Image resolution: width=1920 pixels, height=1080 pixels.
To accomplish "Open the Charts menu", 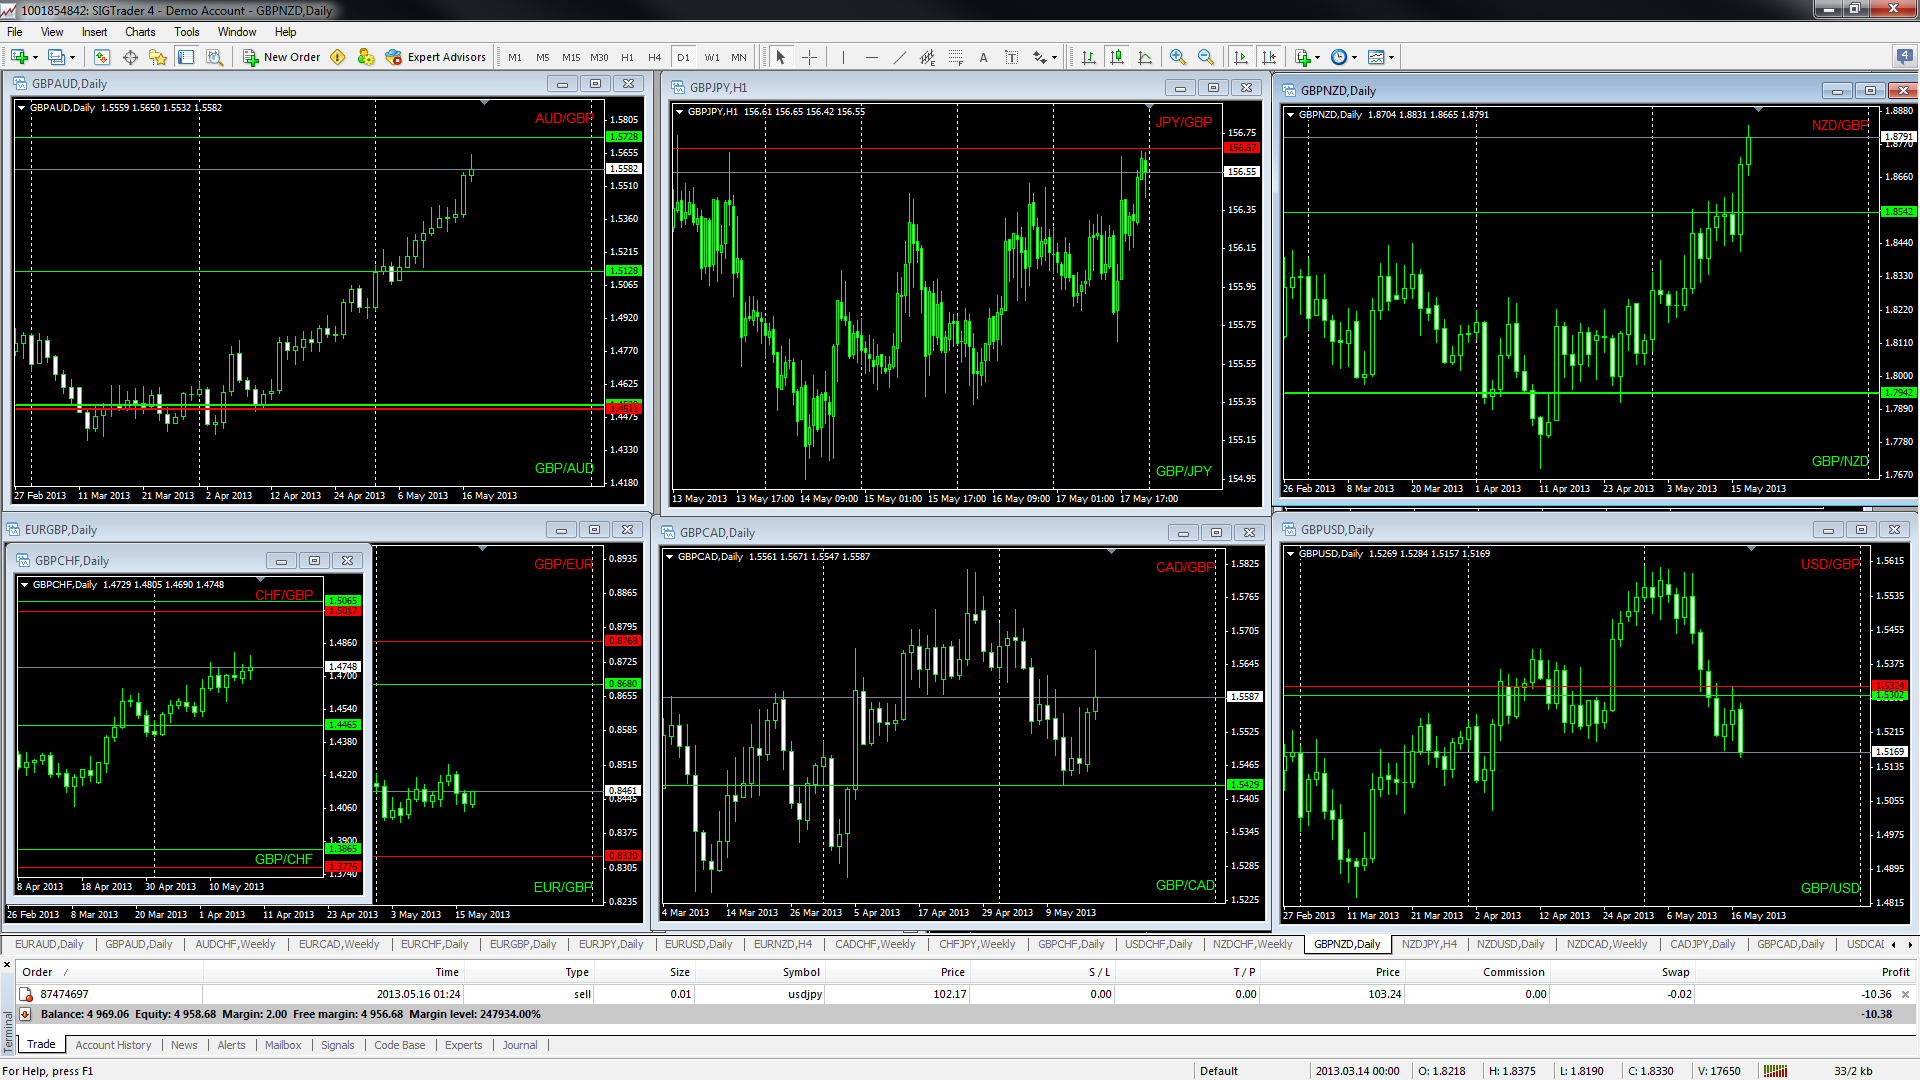I will [x=140, y=32].
